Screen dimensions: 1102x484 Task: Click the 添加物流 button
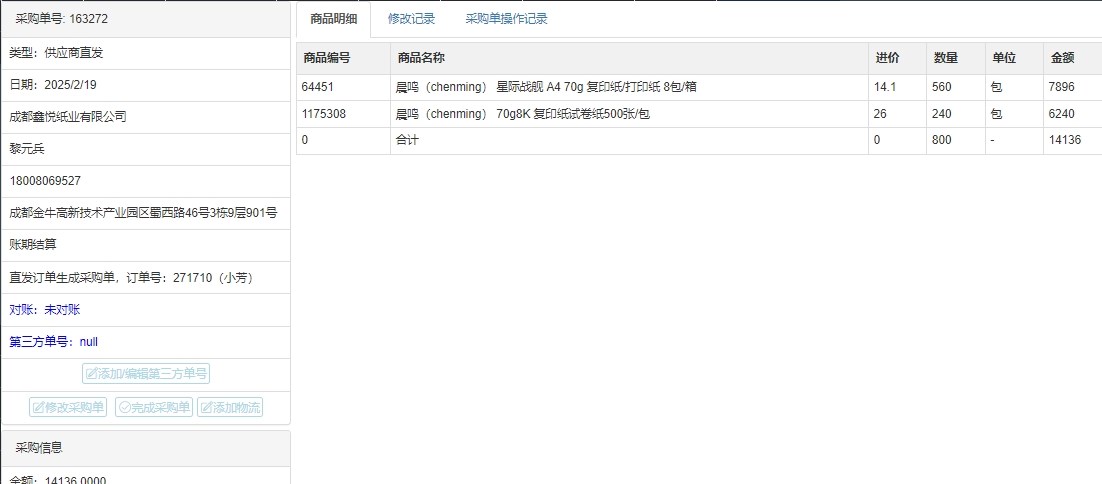coord(231,407)
